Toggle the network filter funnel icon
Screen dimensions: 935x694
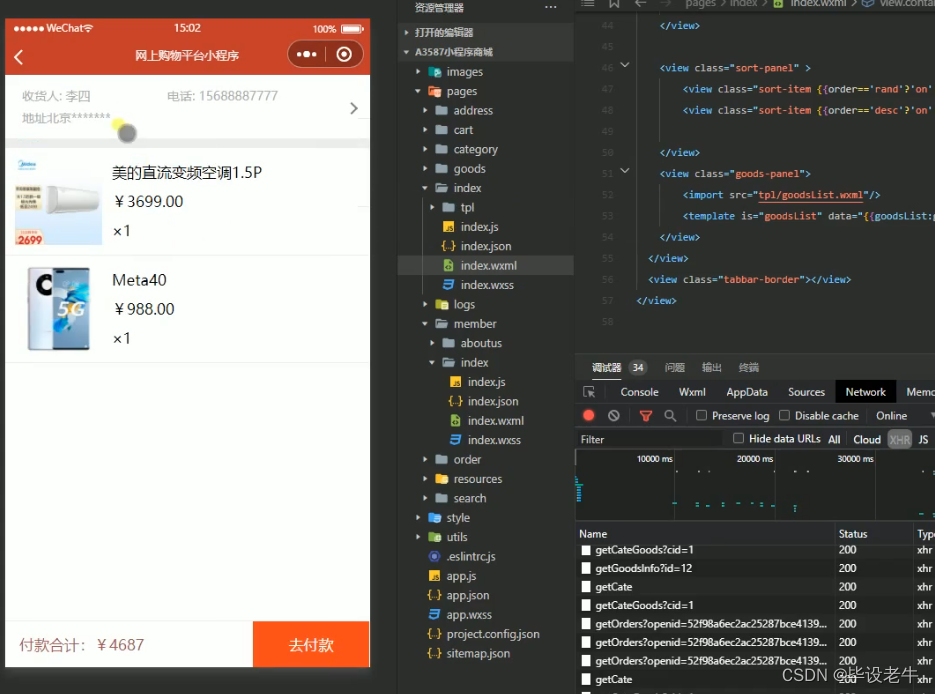(x=645, y=416)
